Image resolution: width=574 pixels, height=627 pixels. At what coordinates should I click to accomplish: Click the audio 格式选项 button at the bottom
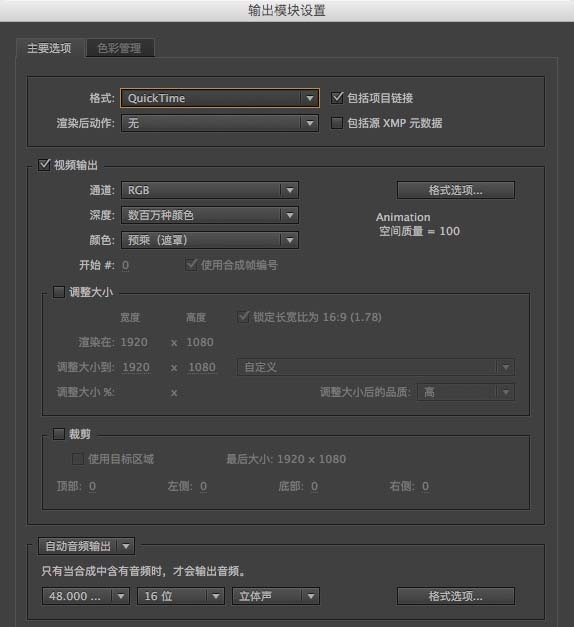(456, 596)
